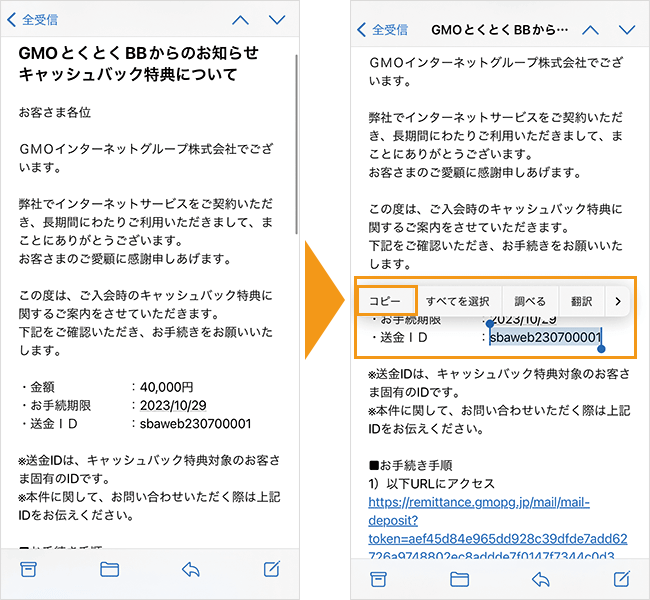This screenshot has height=600, width=650.
Task: Tap ■お手続き手順 heading in right screen
Action: tap(410, 466)
